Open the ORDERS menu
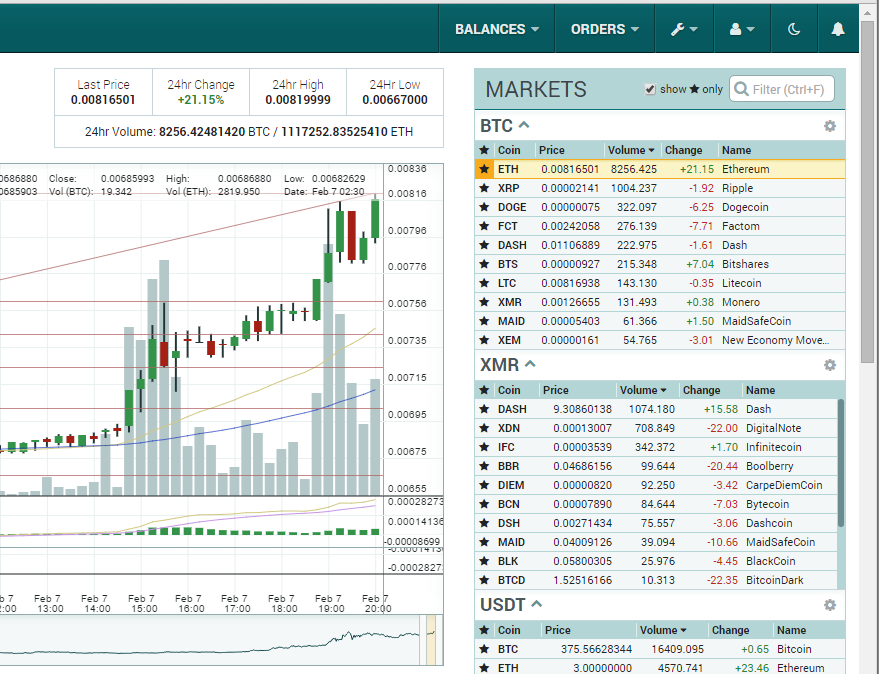The image size is (879, 674). click(604, 29)
